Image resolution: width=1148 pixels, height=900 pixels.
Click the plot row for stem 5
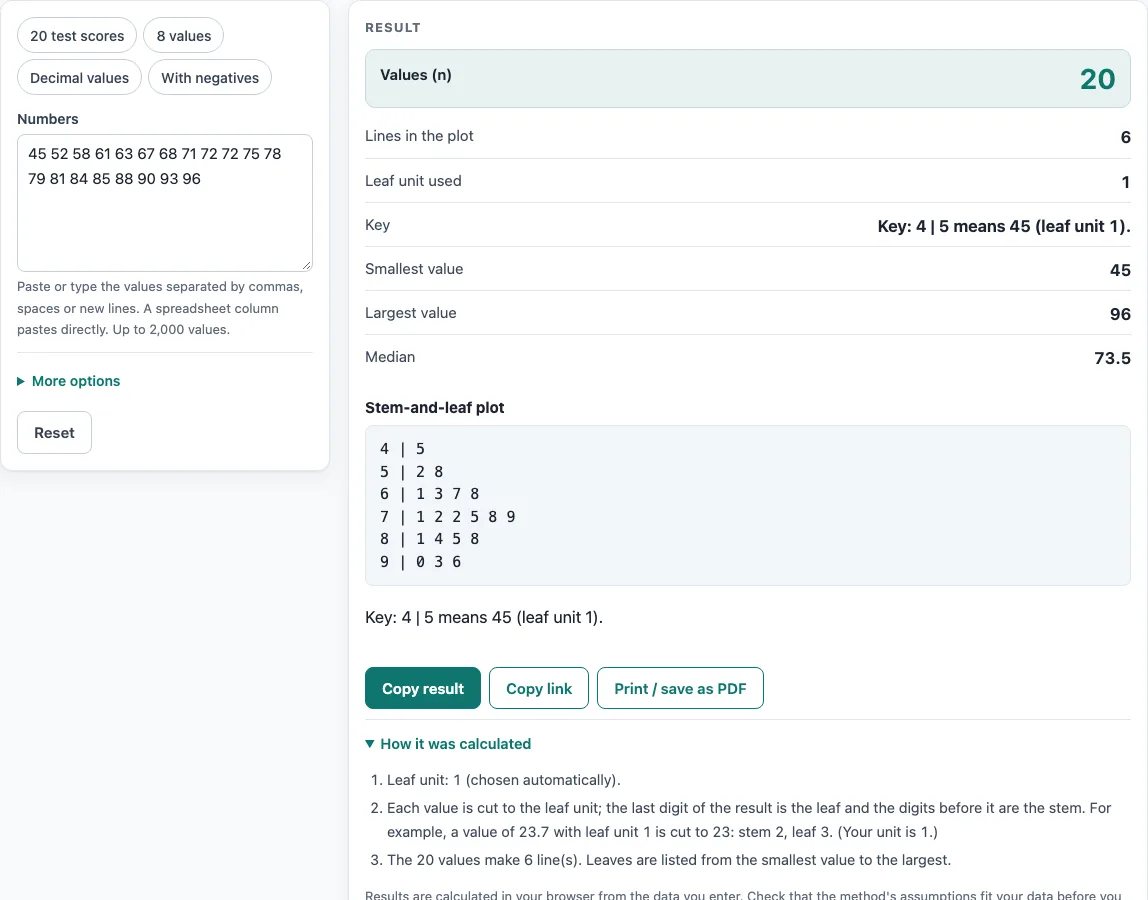tap(411, 472)
